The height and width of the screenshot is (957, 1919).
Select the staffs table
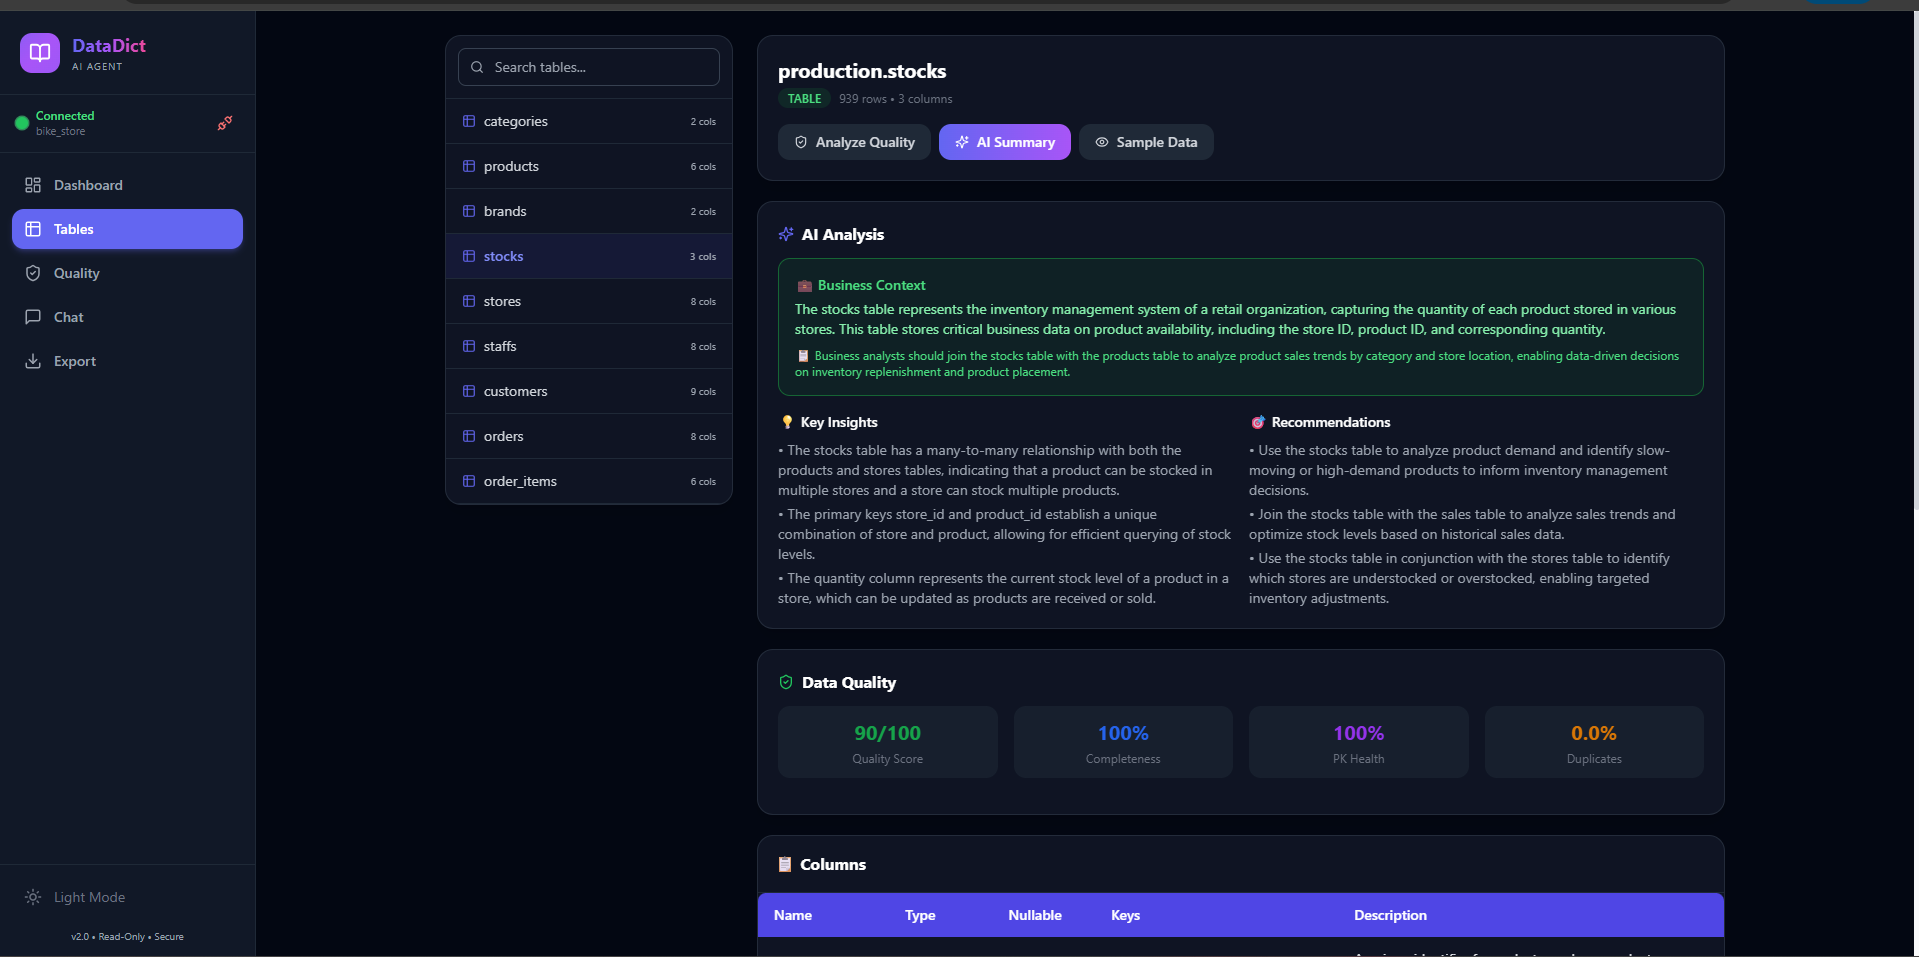[589, 346]
